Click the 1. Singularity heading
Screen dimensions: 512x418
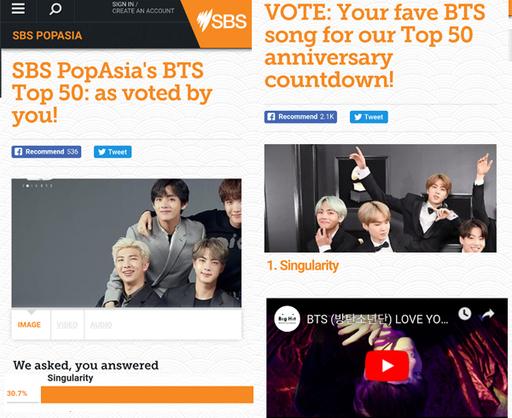tap(303, 266)
